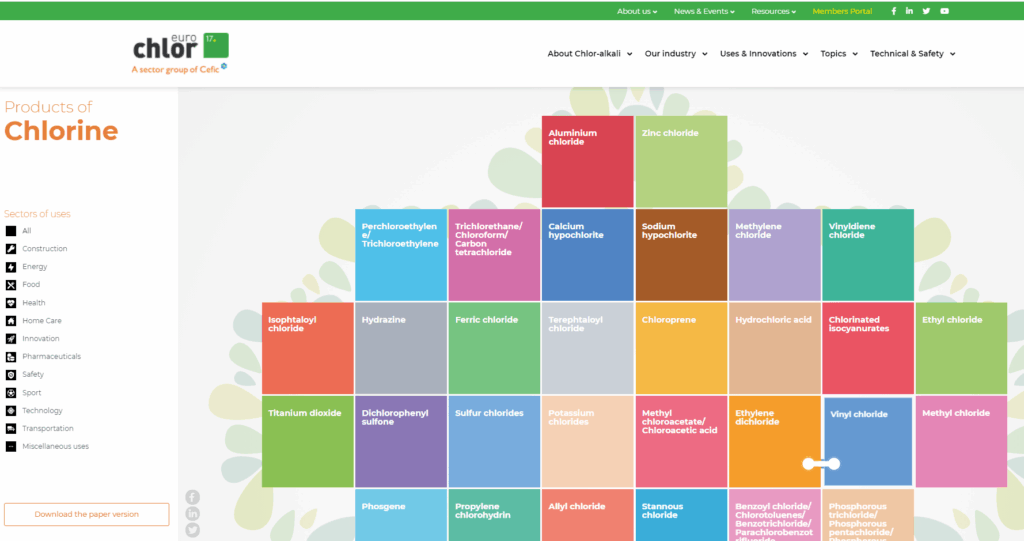The height and width of the screenshot is (541, 1024).
Task: Open LinkedIn from the top green bar
Action: tap(909, 11)
